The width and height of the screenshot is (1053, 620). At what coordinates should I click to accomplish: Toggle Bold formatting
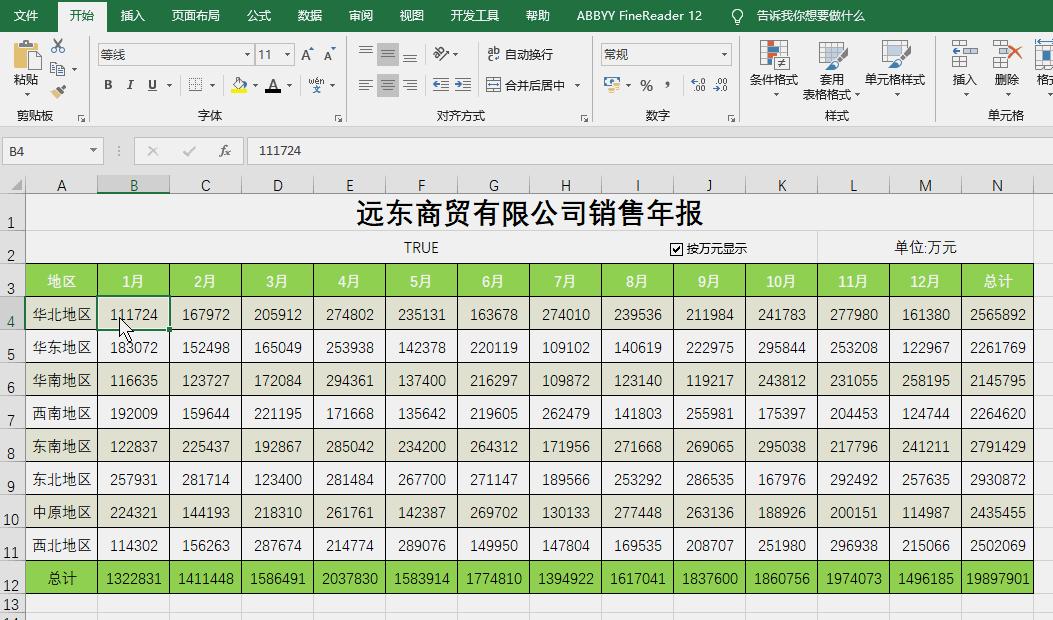(x=107, y=86)
